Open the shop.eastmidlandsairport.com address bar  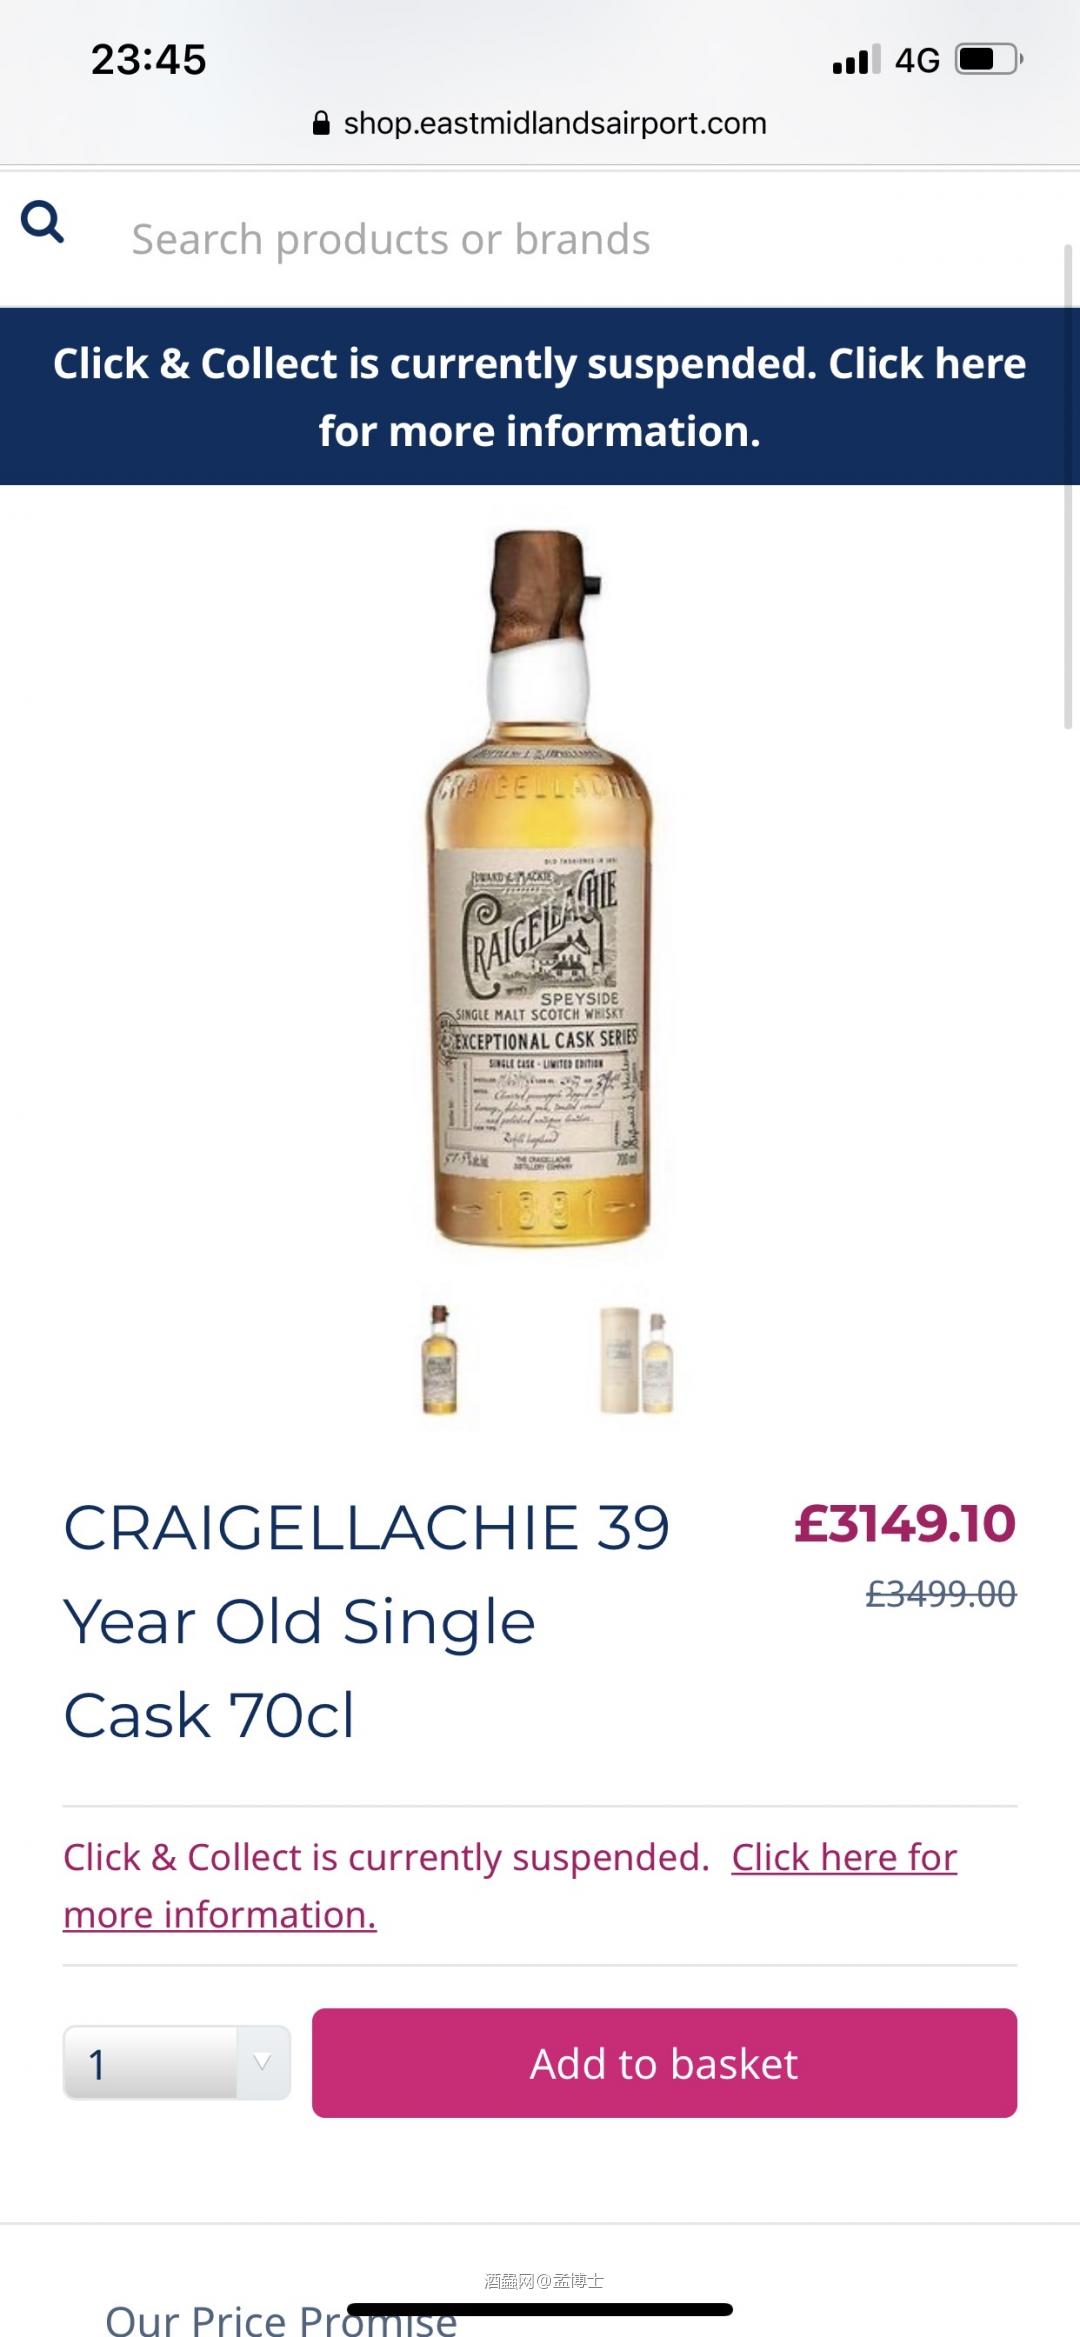point(540,123)
